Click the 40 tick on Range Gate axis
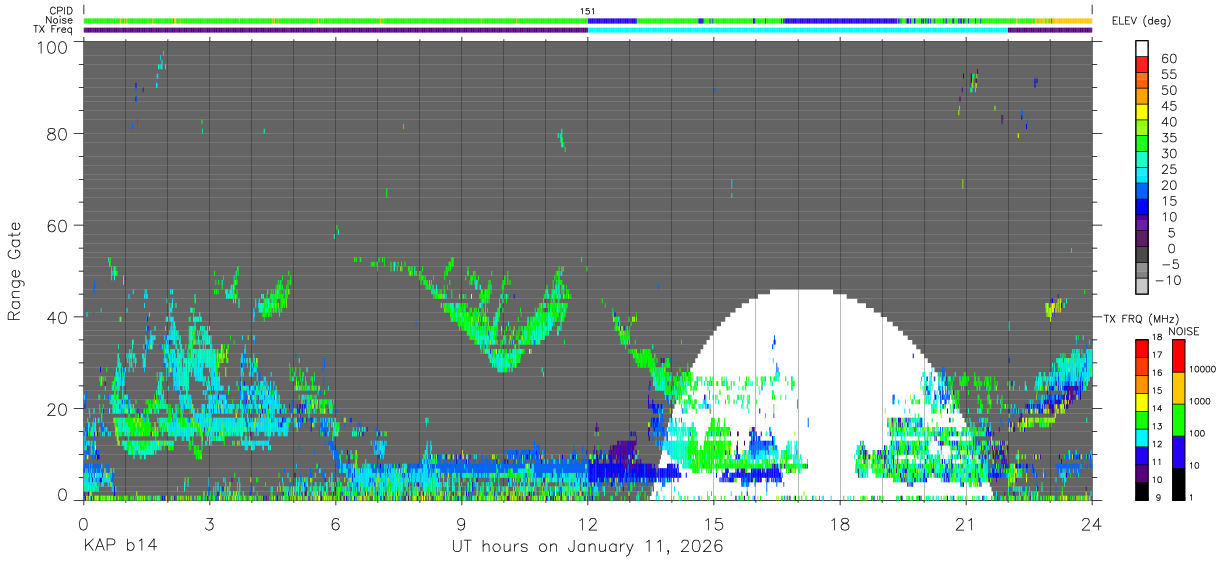1228x567 pixels. pos(57,317)
